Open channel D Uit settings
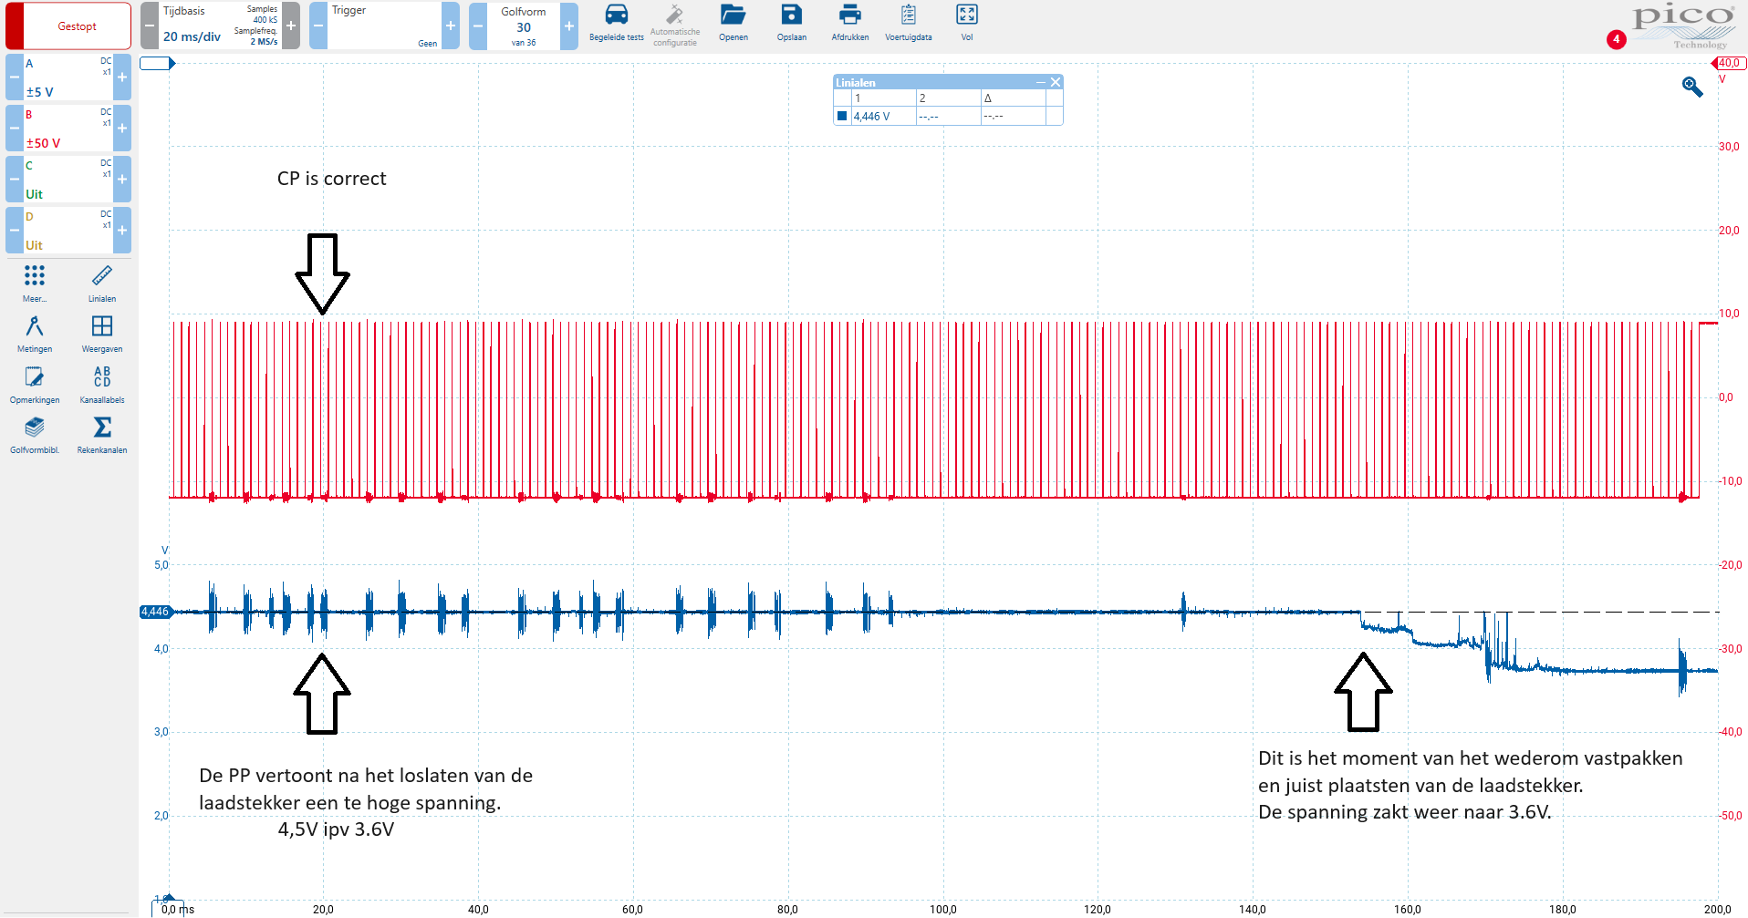Image resolution: width=1748 pixels, height=918 pixels. point(68,230)
